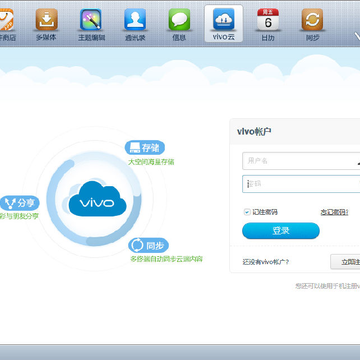Image resolution: width=360 pixels, height=360 pixels.
Task: Click the green caption under 同步 badge
Action: 166,259
